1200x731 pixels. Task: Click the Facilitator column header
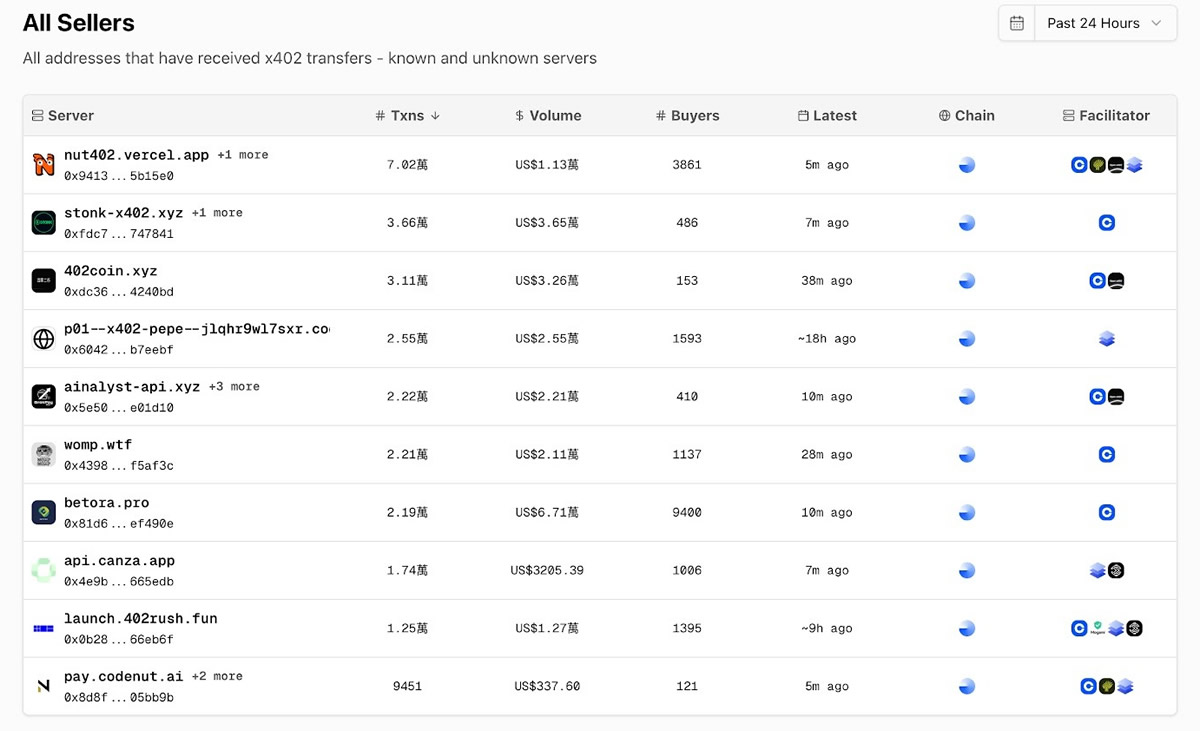1106,116
